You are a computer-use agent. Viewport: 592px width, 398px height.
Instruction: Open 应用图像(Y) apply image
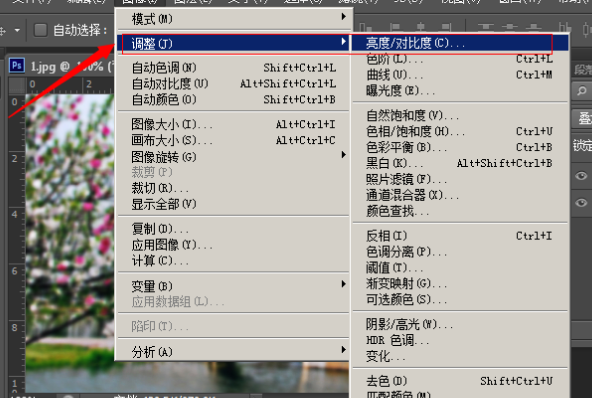[234, 245]
